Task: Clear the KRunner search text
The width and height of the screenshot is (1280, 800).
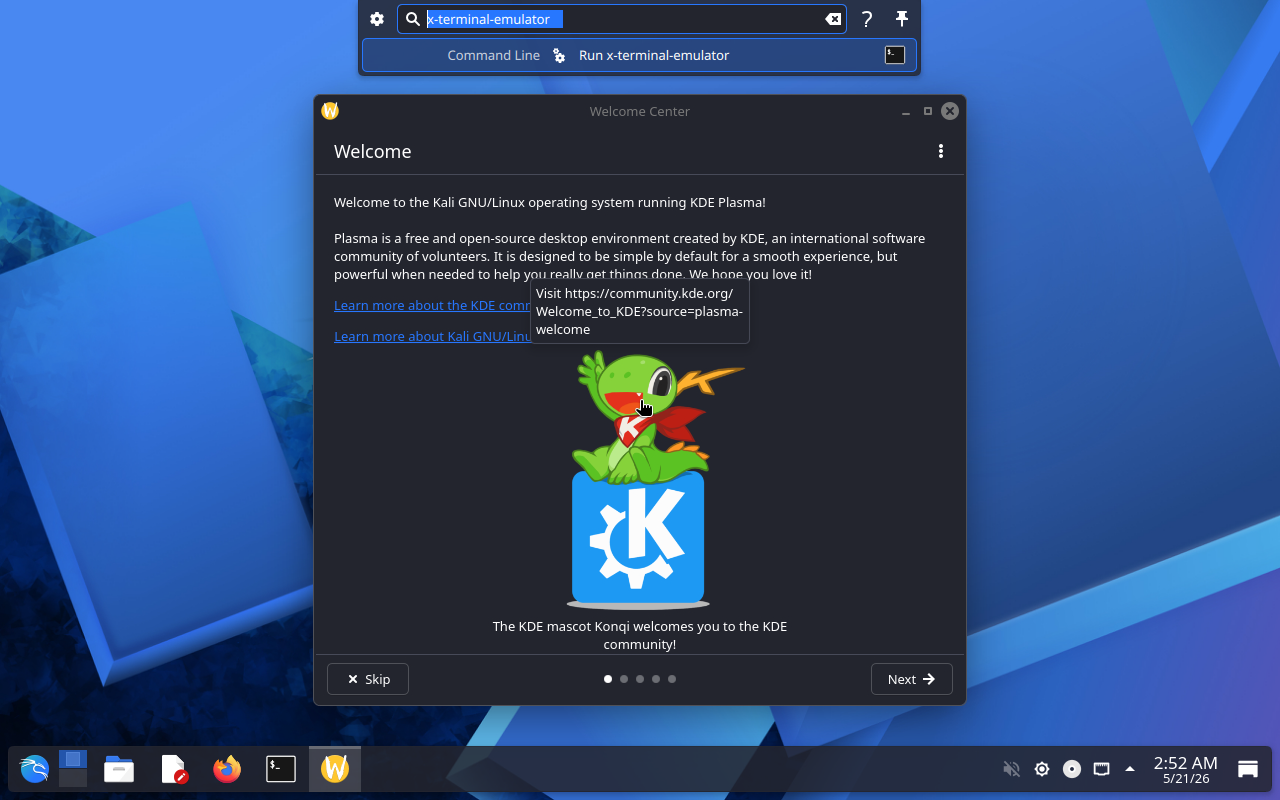Action: pyautogui.click(x=832, y=19)
